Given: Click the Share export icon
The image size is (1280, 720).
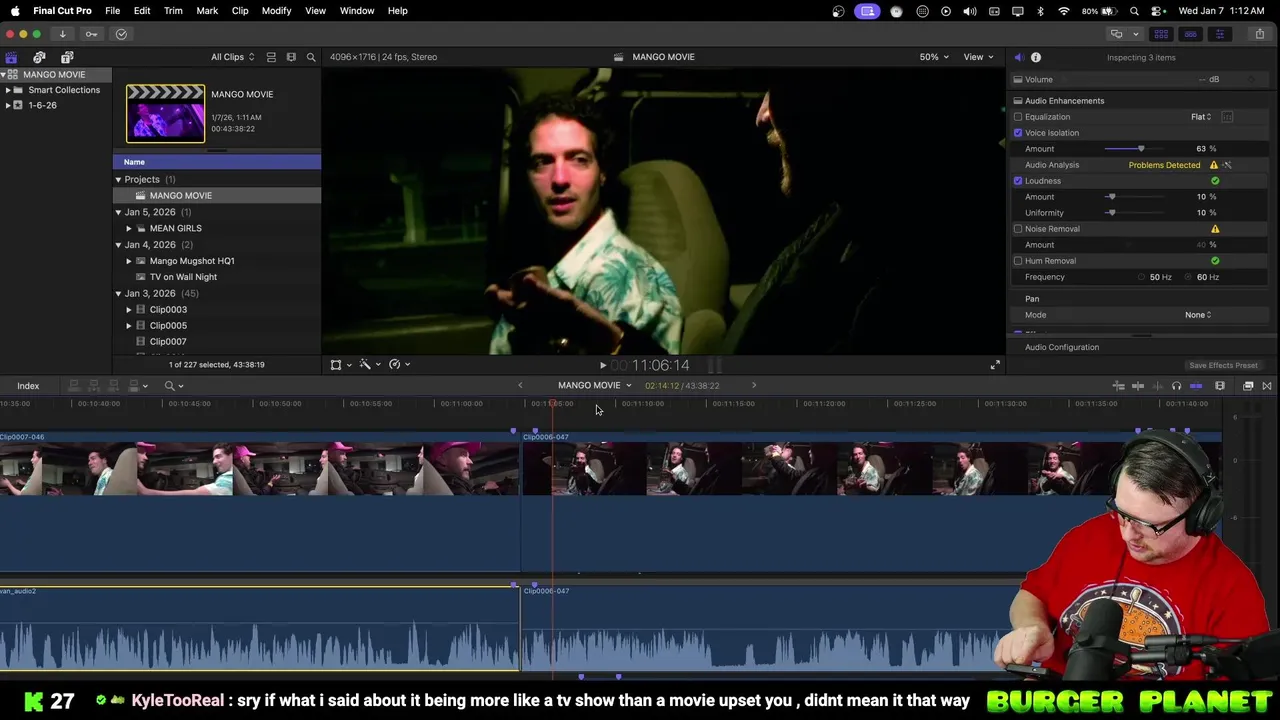Looking at the screenshot, I should (1260, 34).
